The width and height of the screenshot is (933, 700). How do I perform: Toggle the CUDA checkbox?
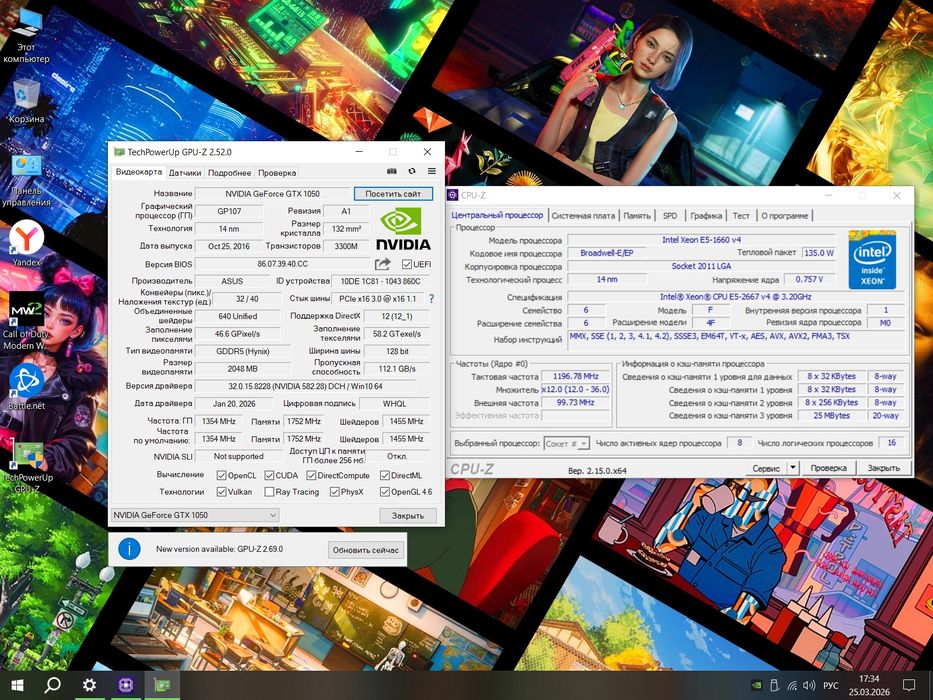click(x=268, y=475)
